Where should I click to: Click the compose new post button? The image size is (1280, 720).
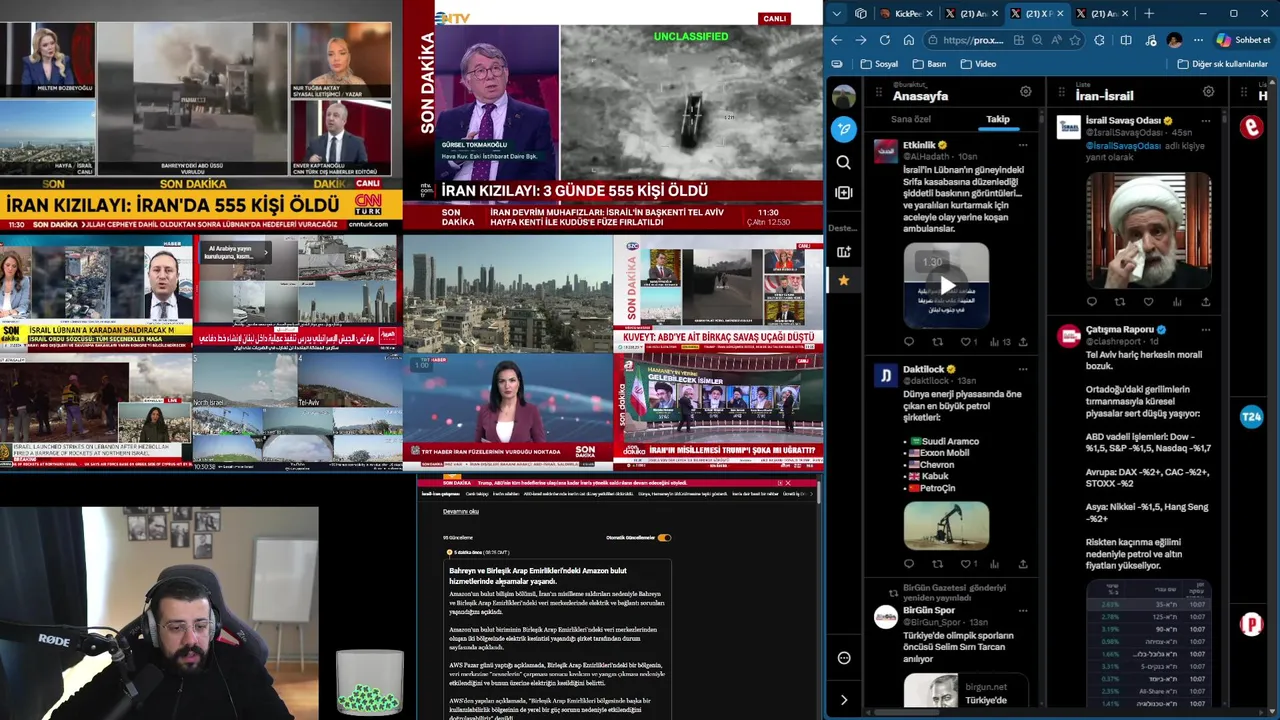844,129
